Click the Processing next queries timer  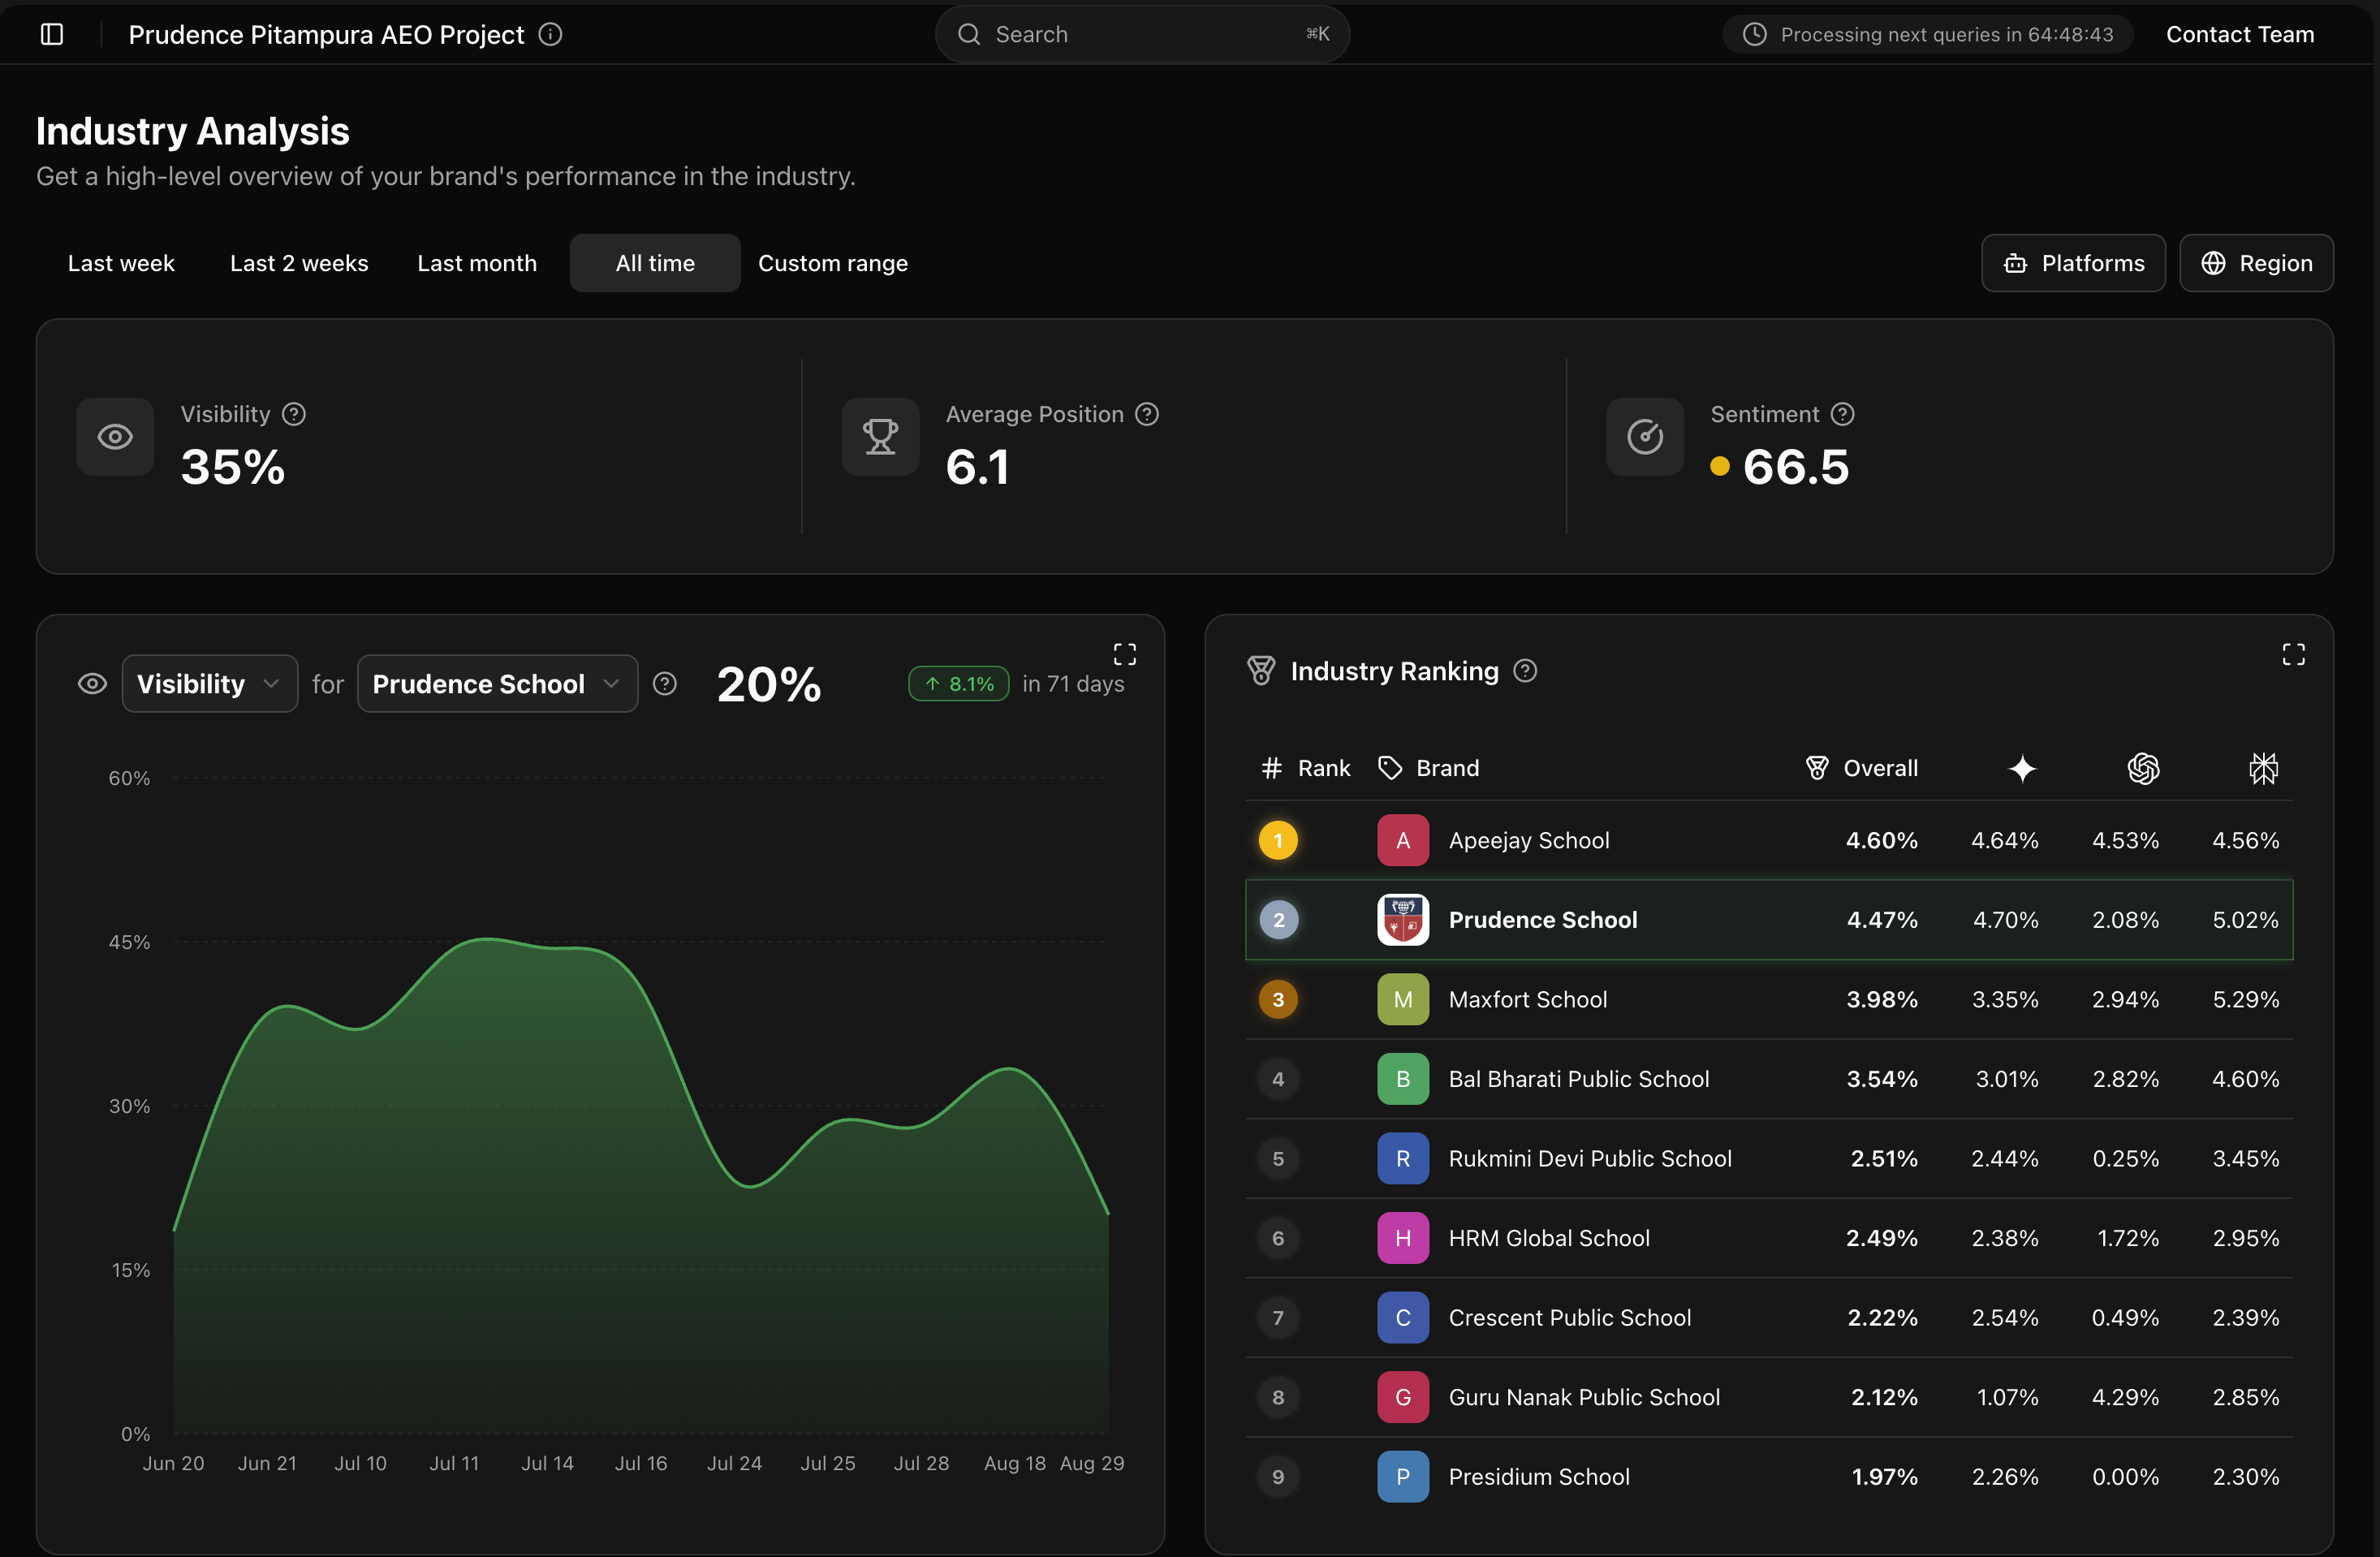[x=1928, y=34]
